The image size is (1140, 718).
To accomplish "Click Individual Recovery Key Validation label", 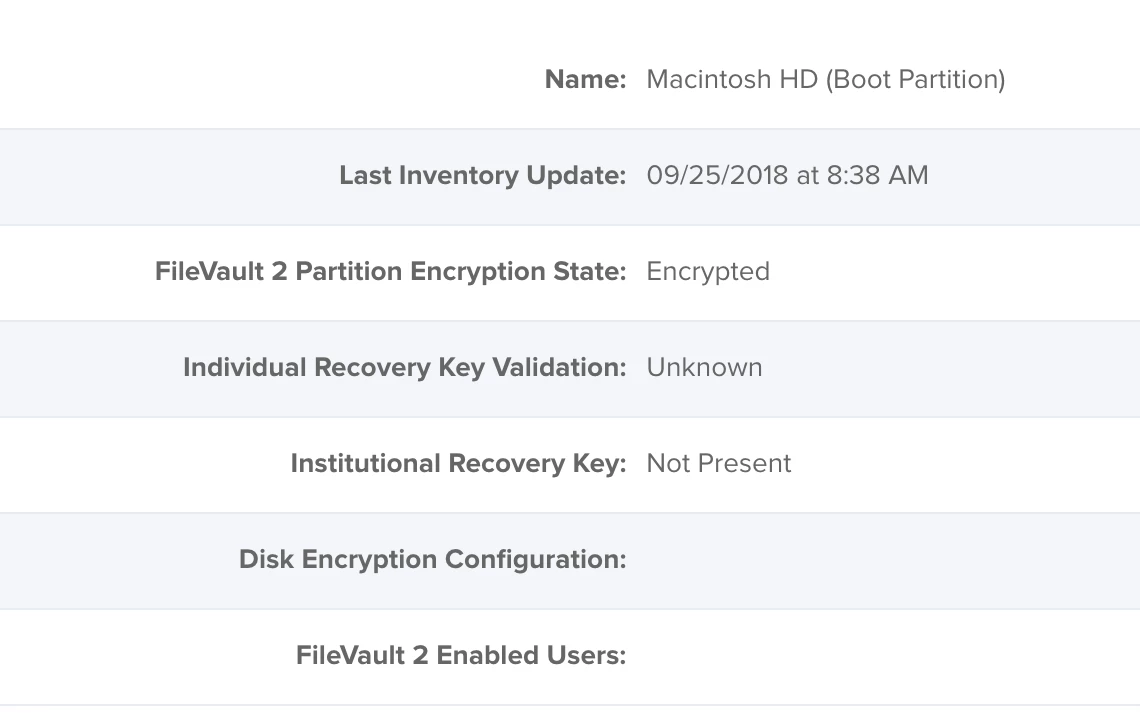I will tap(404, 367).
